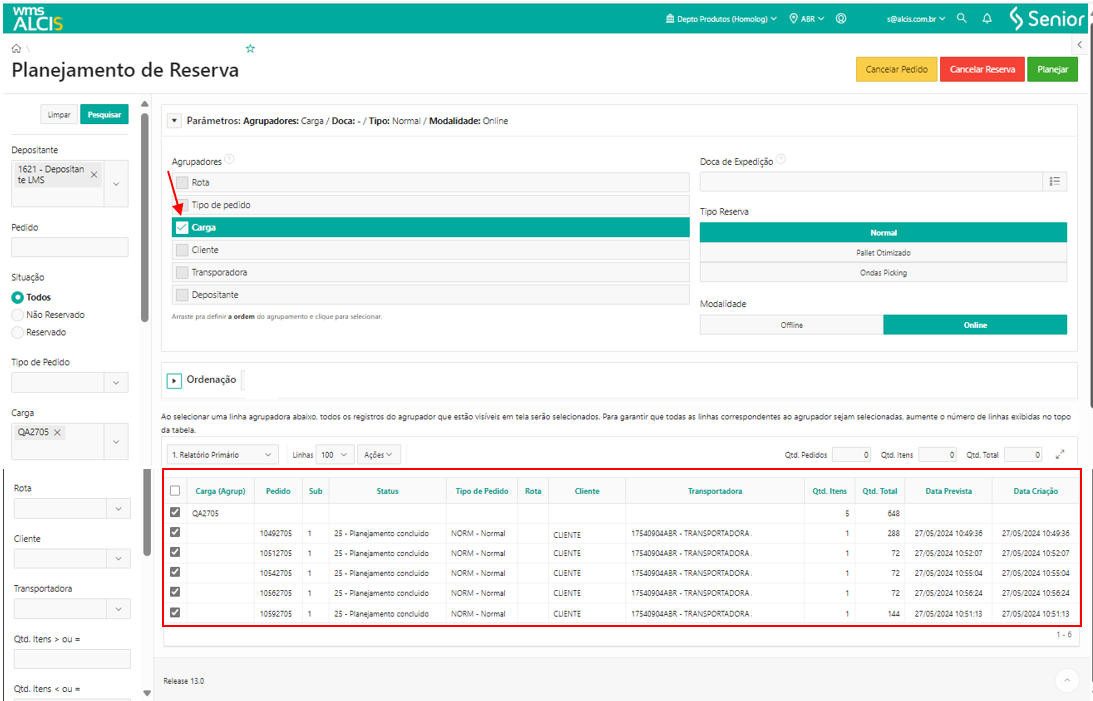Switch Modalidade to Offline
1093x701 pixels.
(x=791, y=325)
